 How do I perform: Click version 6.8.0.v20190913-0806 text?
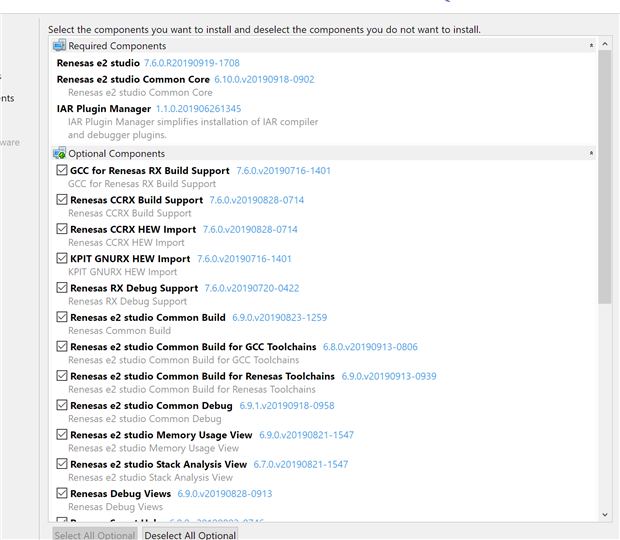(370, 347)
